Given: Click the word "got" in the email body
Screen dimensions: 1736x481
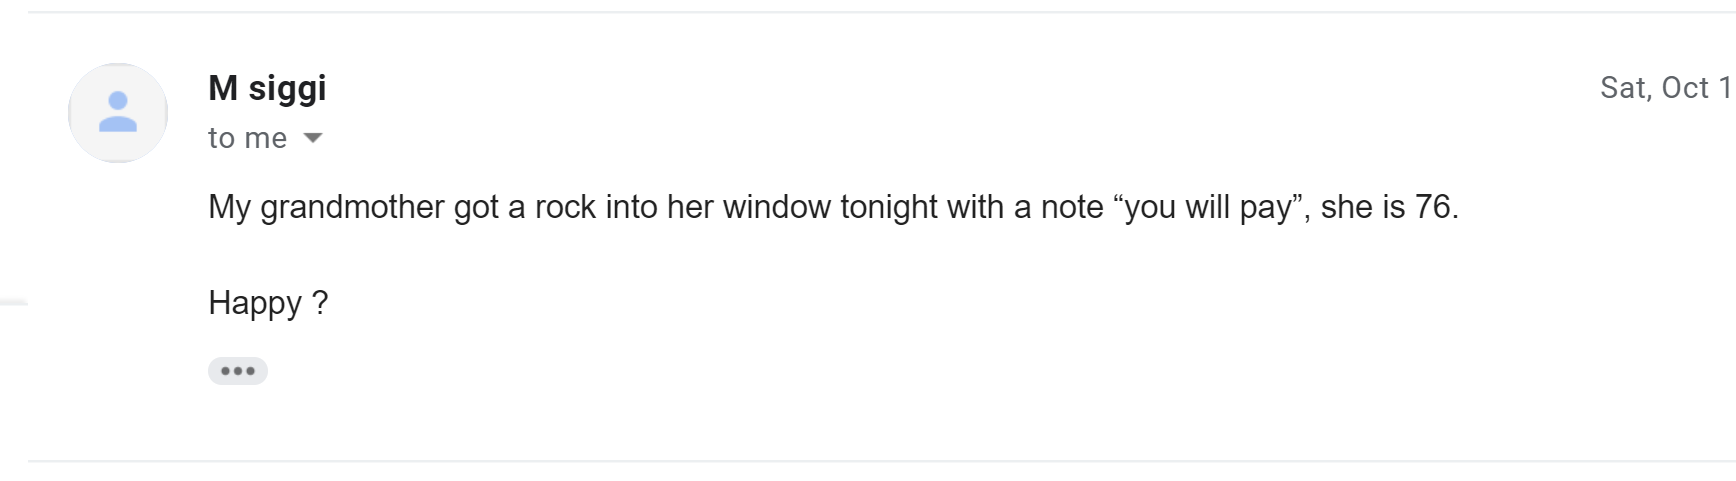Looking at the screenshot, I should pyautogui.click(x=476, y=207).
